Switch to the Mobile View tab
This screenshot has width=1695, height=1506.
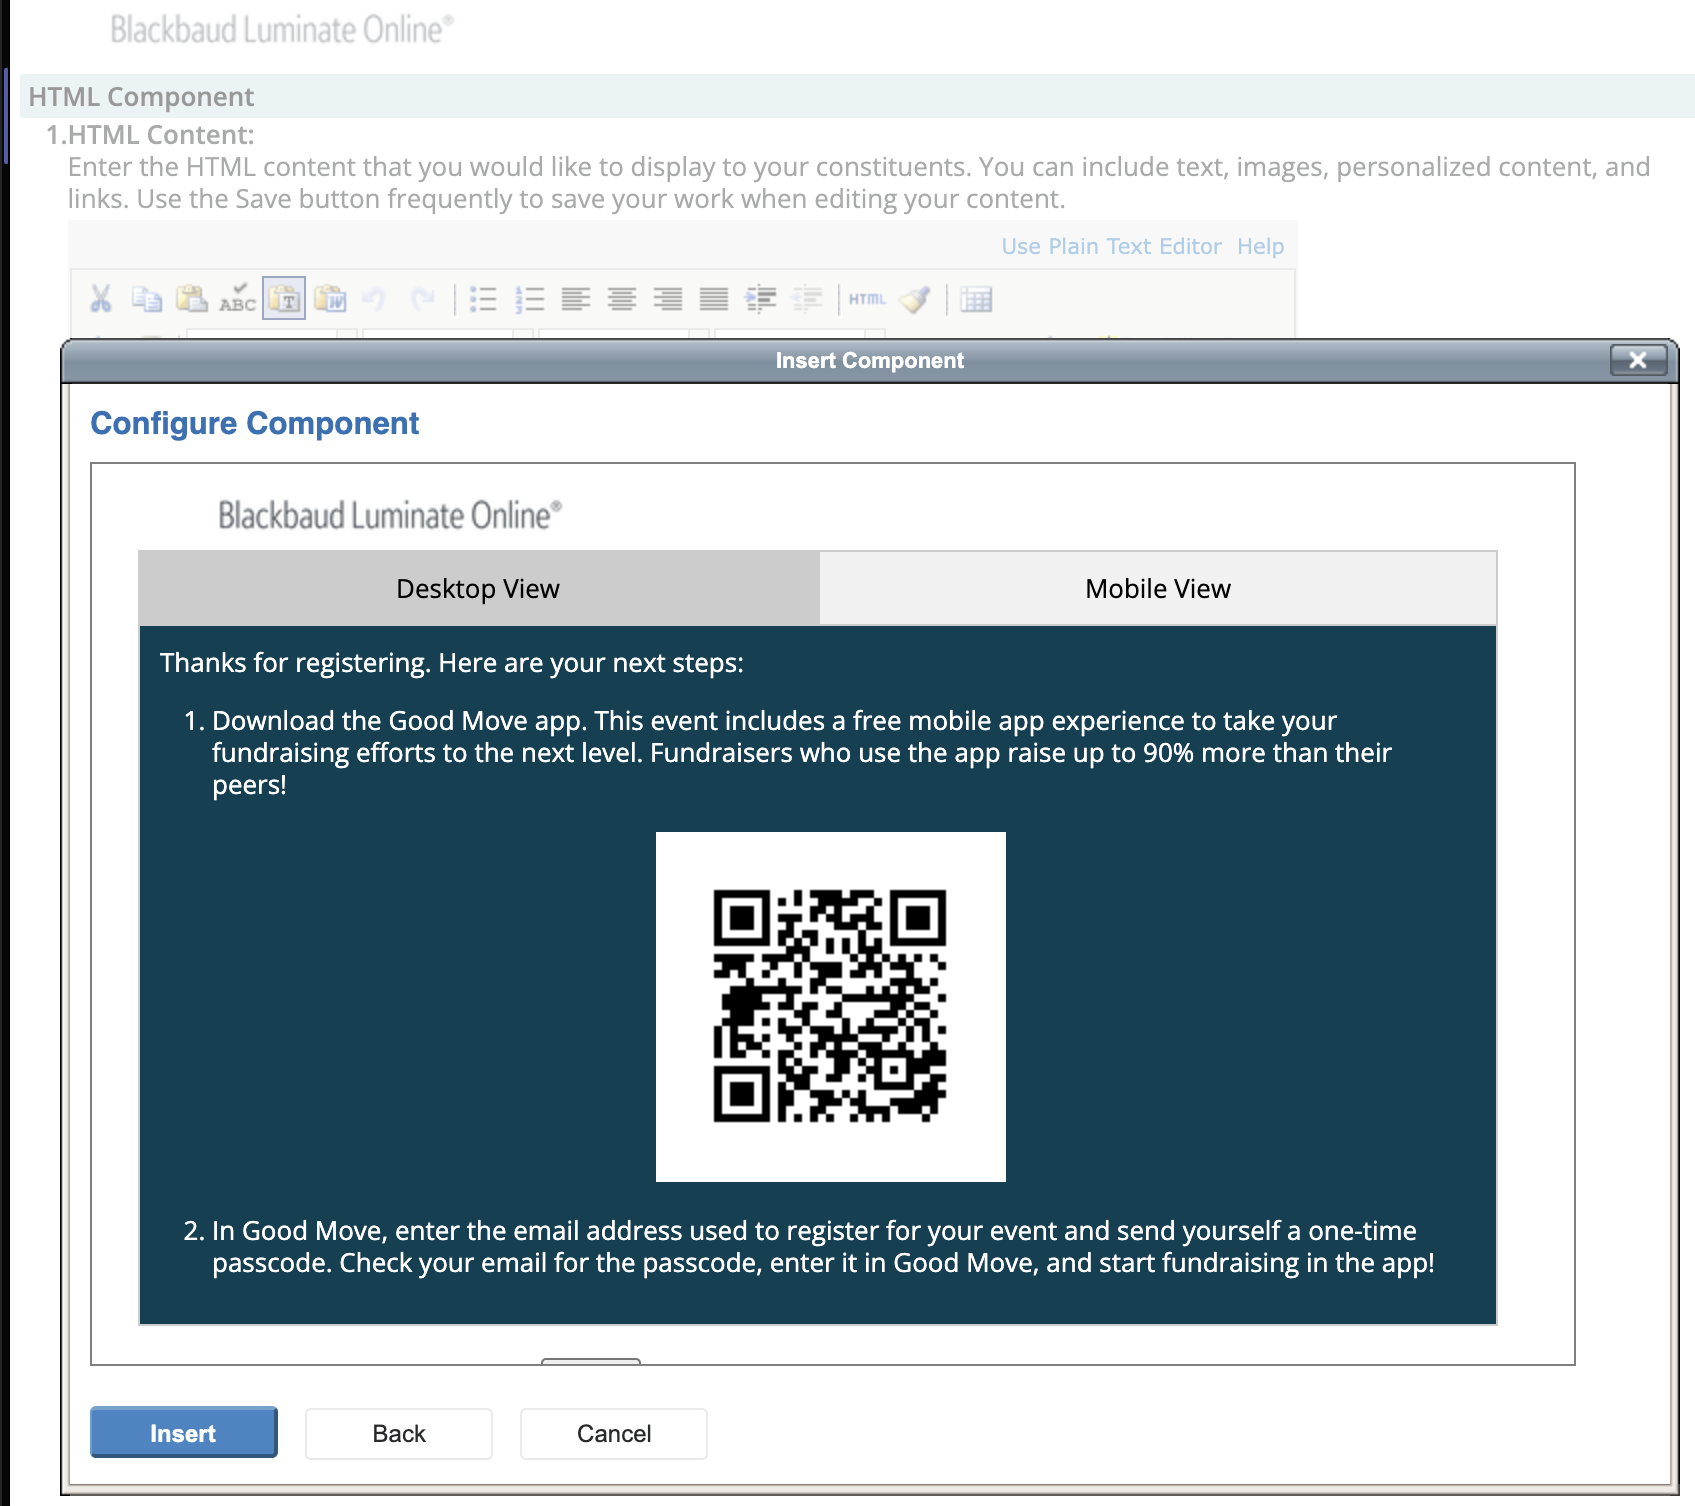coord(1158,588)
